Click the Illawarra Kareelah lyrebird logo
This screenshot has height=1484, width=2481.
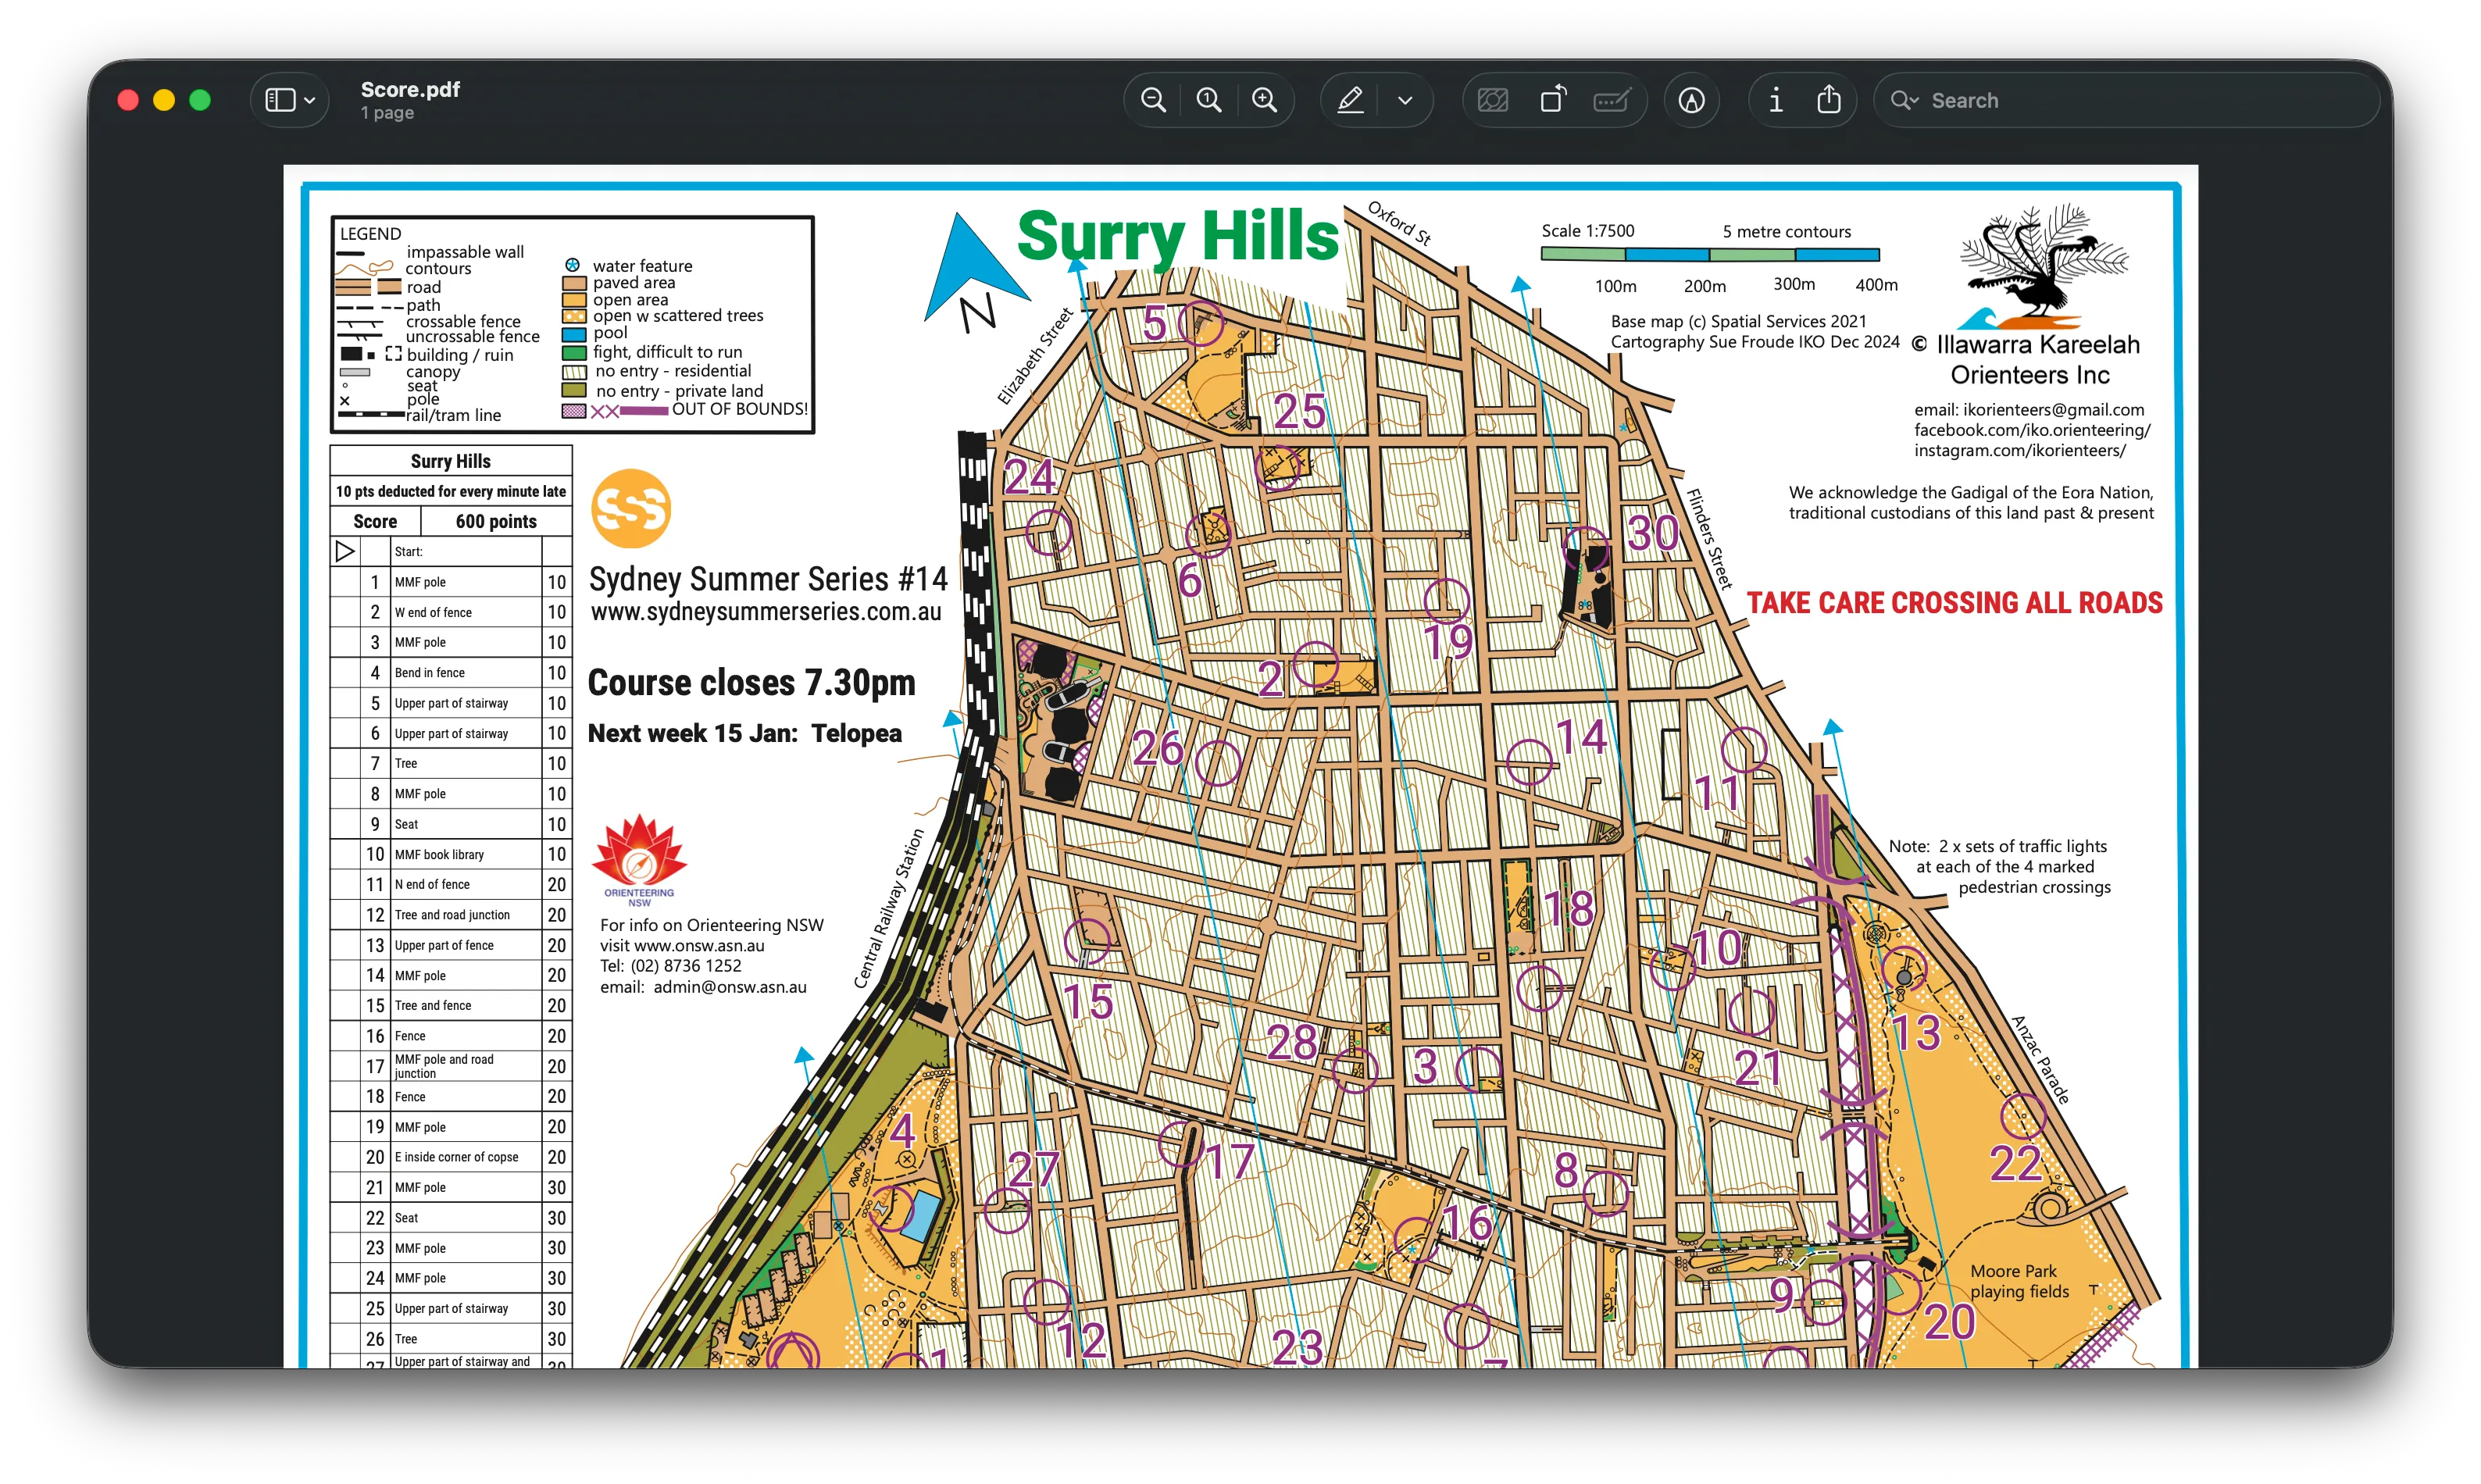pos(2043,267)
